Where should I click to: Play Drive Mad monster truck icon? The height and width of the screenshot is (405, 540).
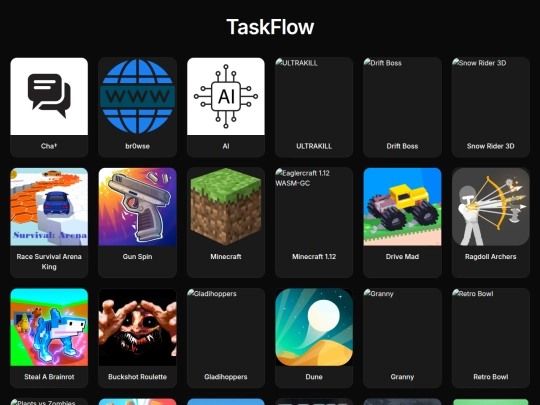click(402, 207)
